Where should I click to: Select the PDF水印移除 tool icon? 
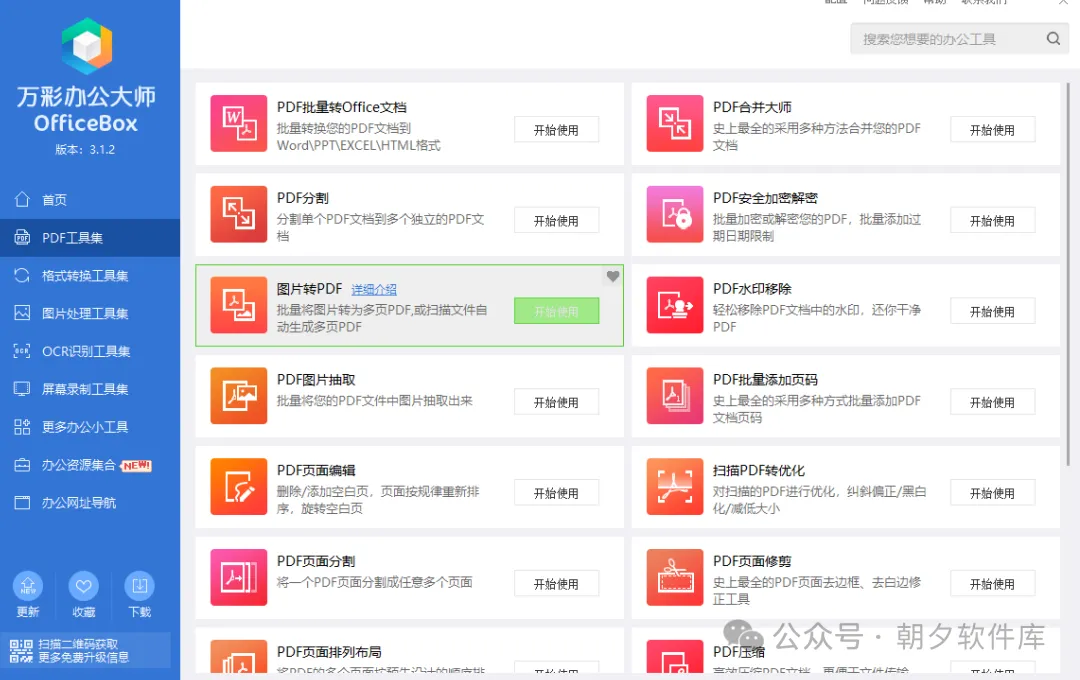pos(674,305)
